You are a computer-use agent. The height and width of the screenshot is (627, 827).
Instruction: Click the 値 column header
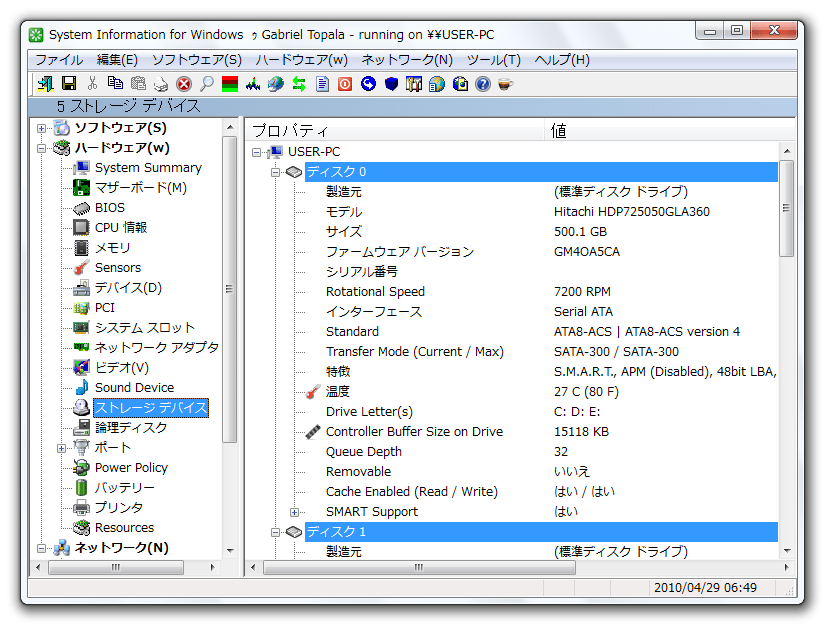click(x=670, y=130)
